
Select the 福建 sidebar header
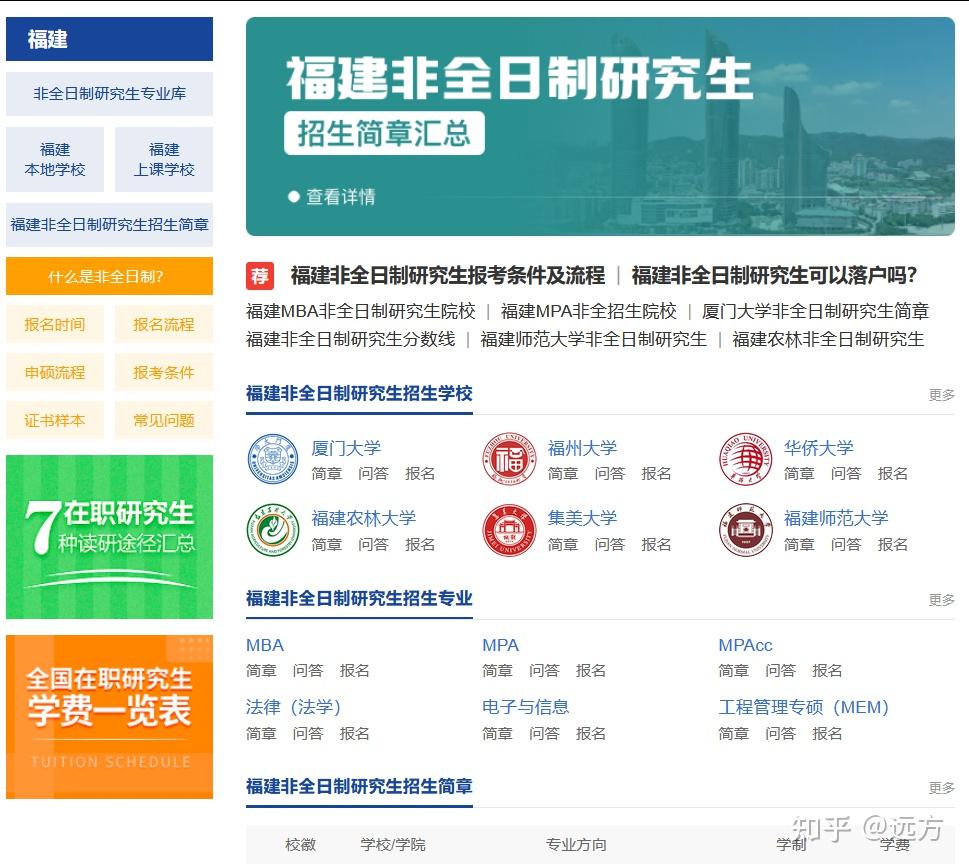109,39
